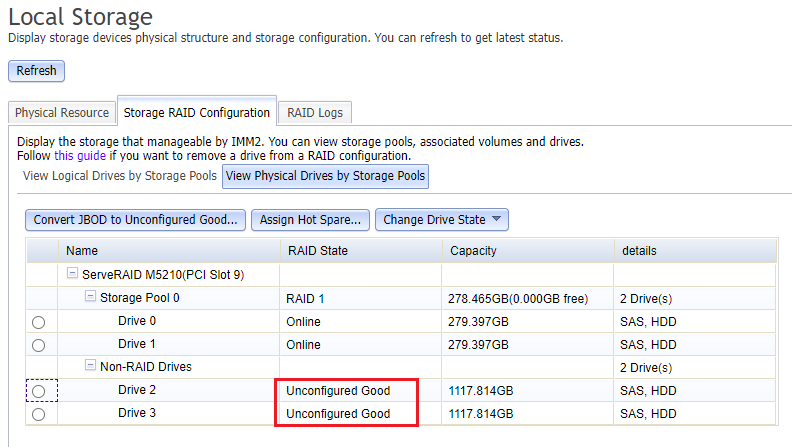Open the RAID Logs tab
Image resolution: width=792 pixels, height=447 pixels.
[315, 113]
